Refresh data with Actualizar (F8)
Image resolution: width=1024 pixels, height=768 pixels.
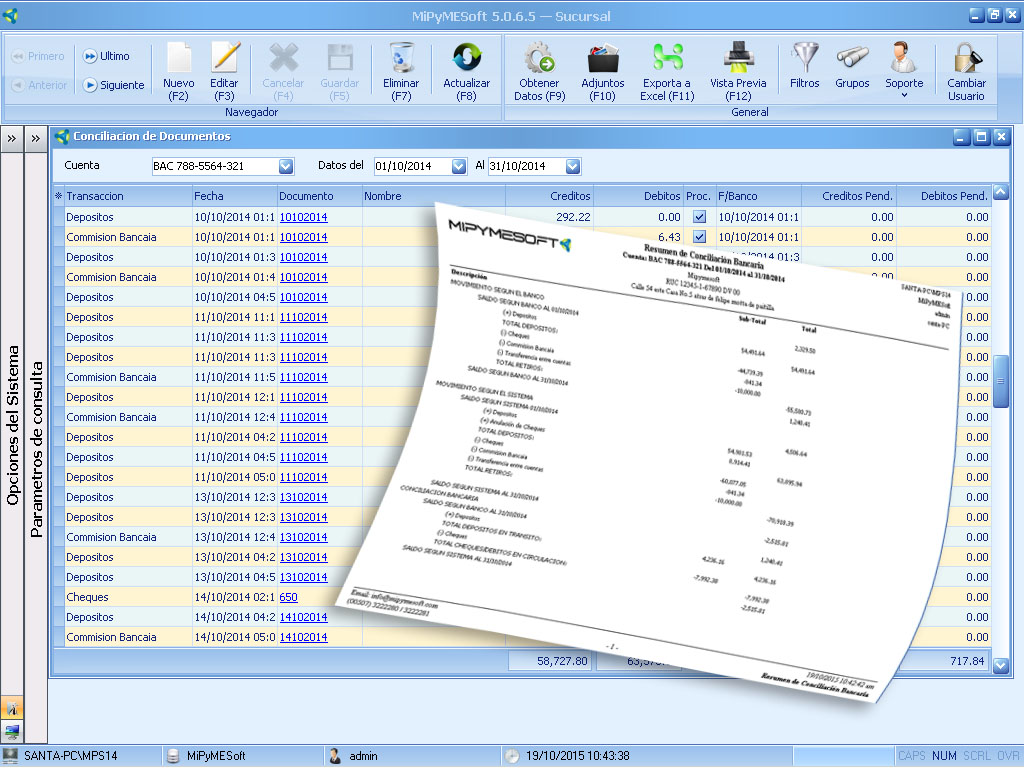coord(466,58)
